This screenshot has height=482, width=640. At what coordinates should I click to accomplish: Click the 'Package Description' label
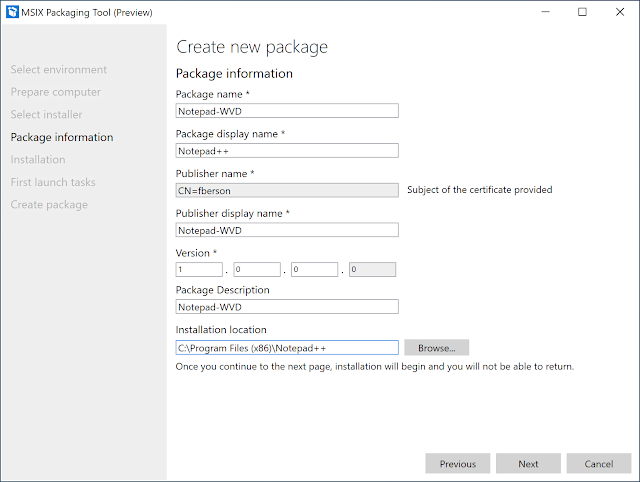[x=222, y=290]
